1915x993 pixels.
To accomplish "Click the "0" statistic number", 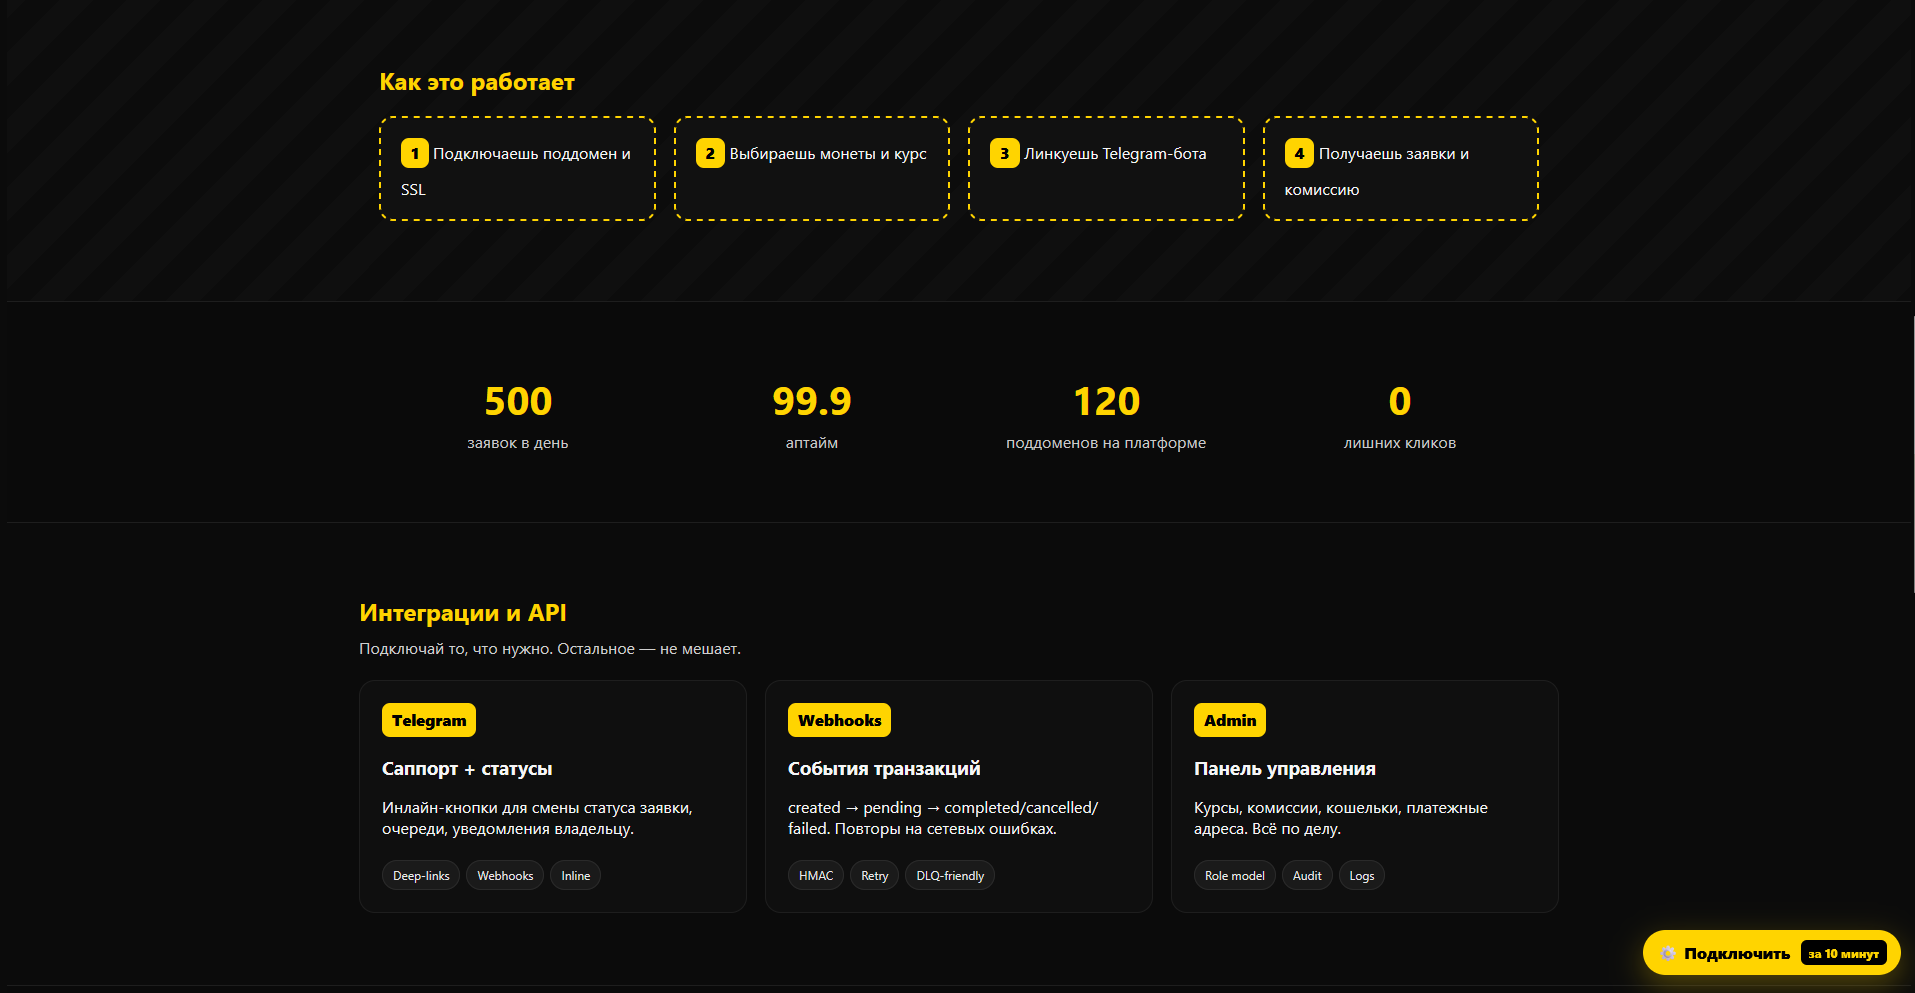I will (x=1400, y=401).
